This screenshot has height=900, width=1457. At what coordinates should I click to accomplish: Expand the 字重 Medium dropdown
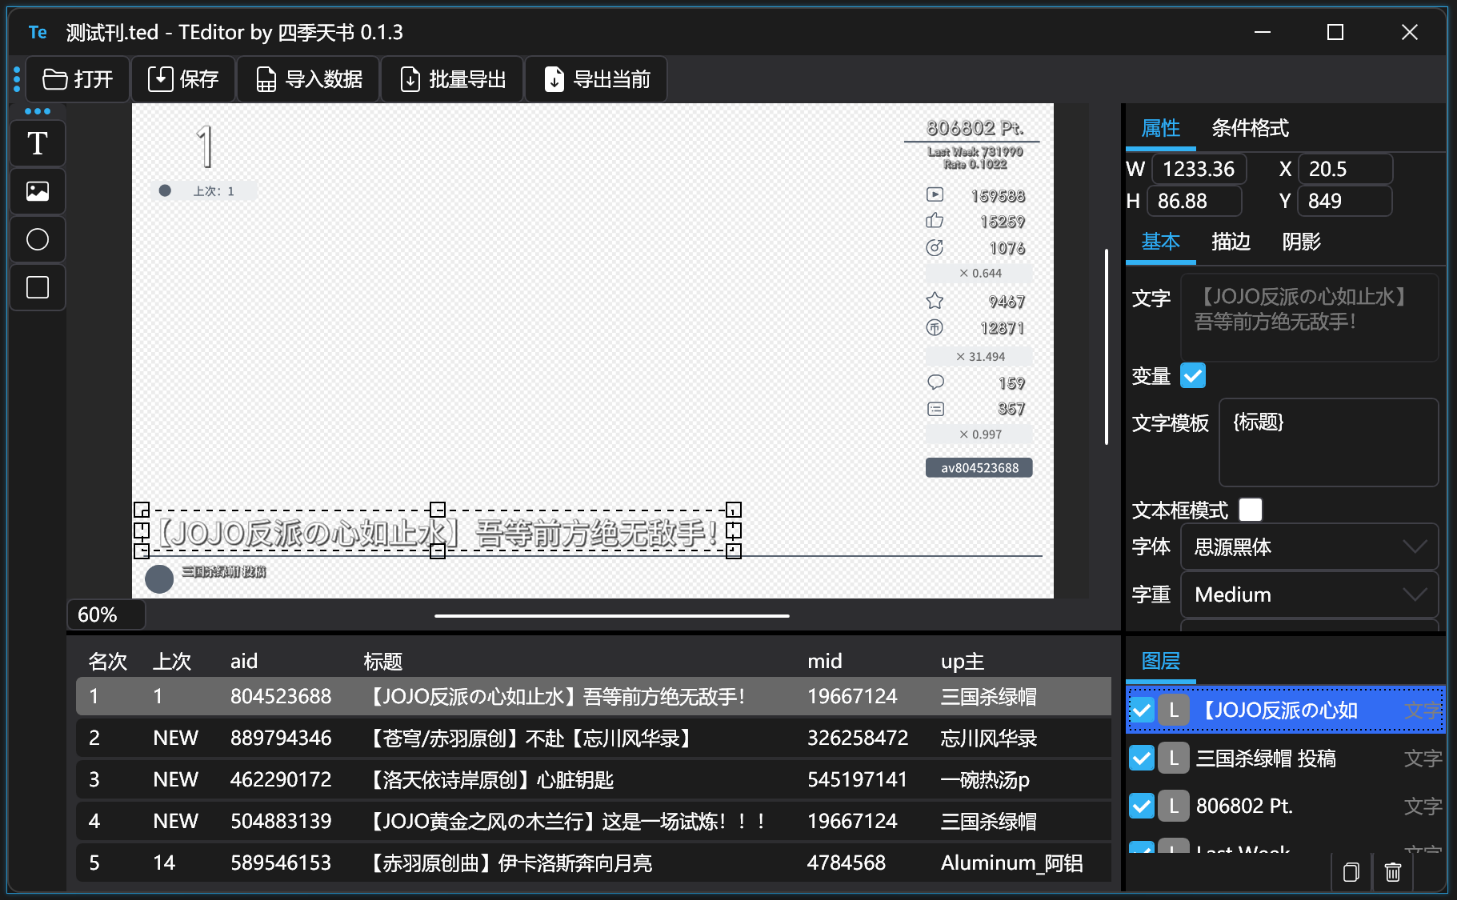coord(1309,595)
